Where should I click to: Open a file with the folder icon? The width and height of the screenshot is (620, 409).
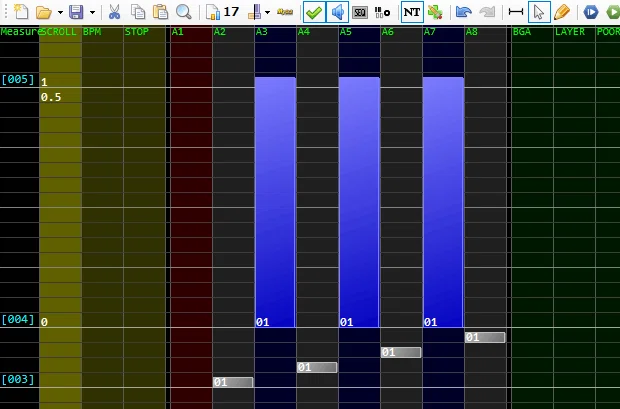pos(43,12)
